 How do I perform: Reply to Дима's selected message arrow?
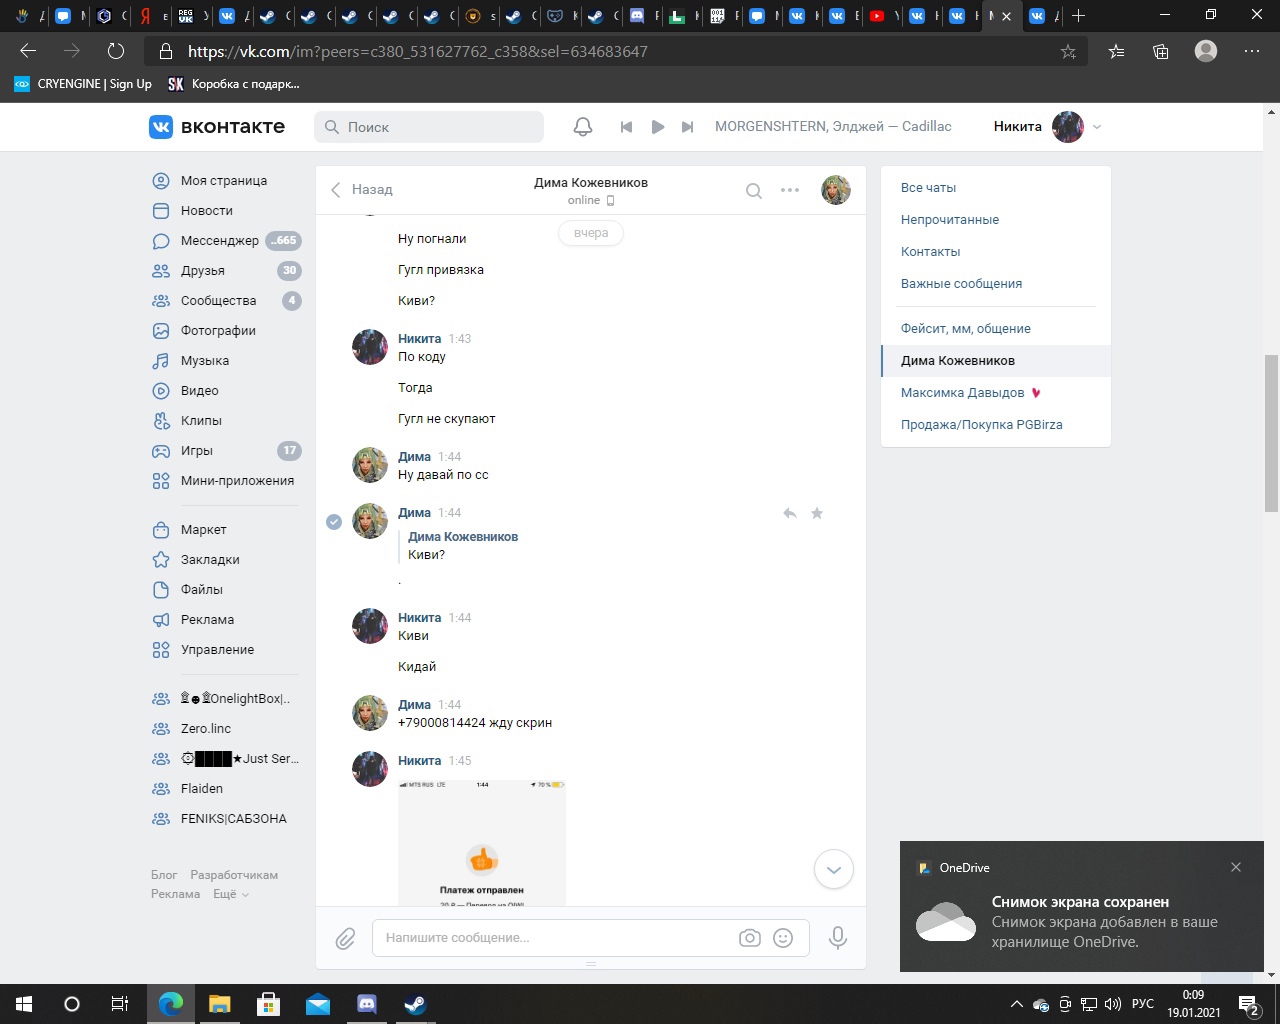coord(790,513)
